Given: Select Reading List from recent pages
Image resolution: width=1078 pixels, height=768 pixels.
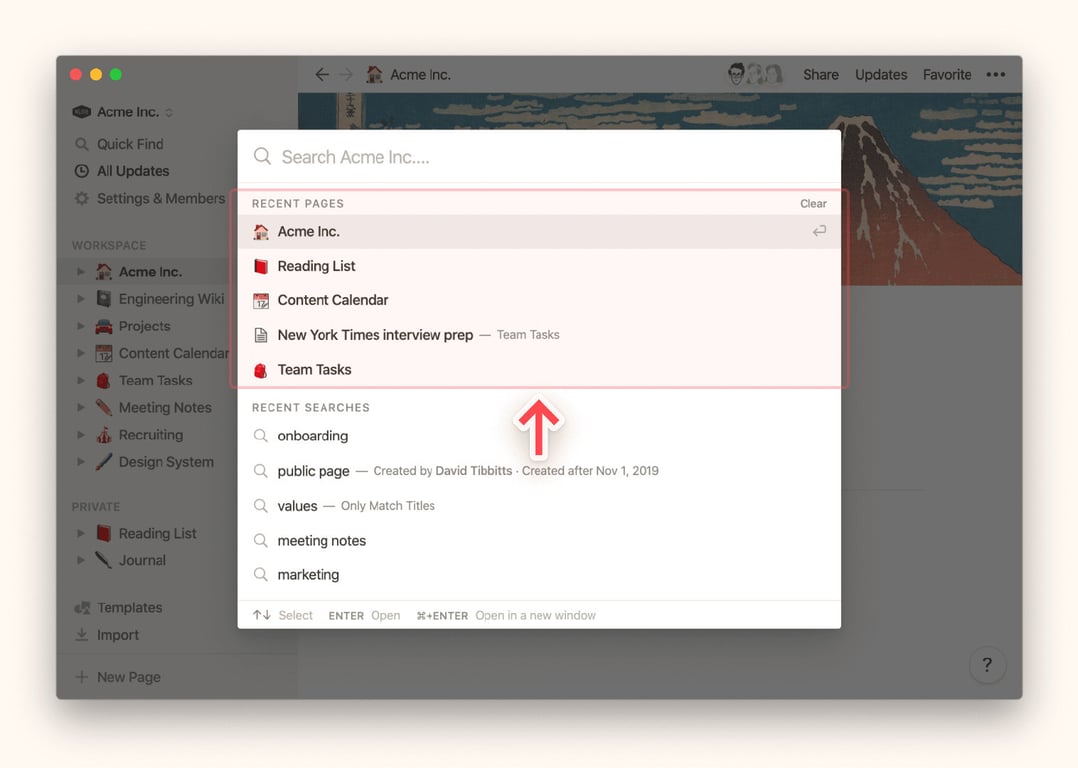Looking at the screenshot, I should 316,266.
